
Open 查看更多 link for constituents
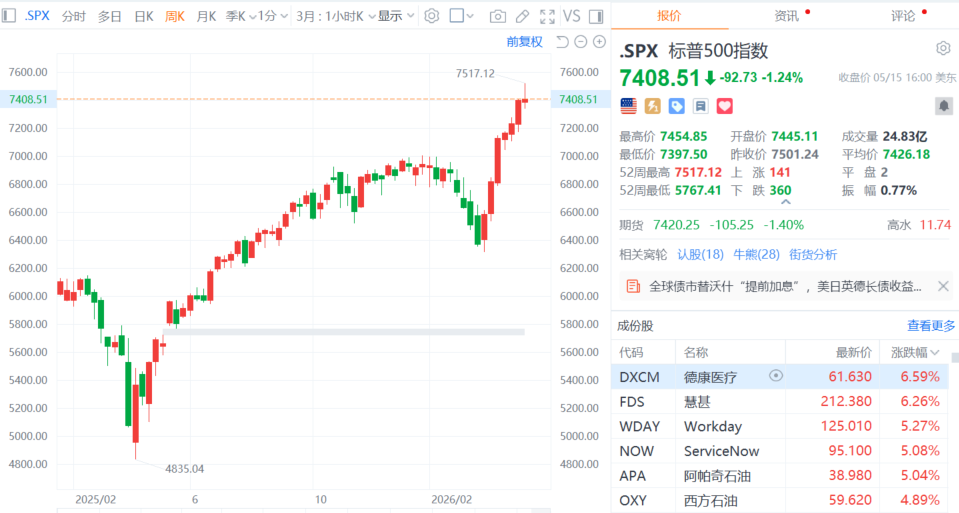click(931, 326)
